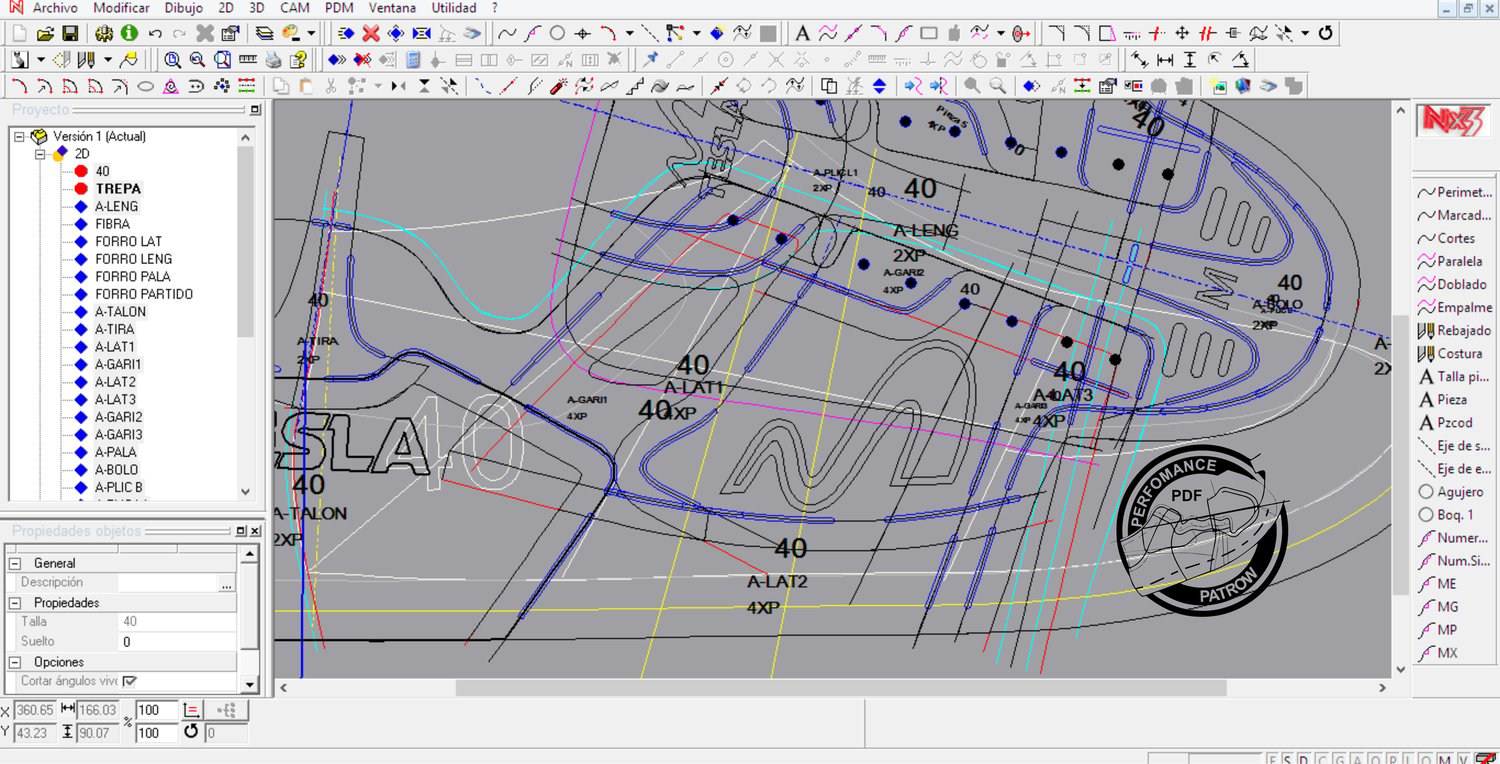The height and width of the screenshot is (764, 1500).
Task: Collapse the General properties section
Action: (16, 563)
